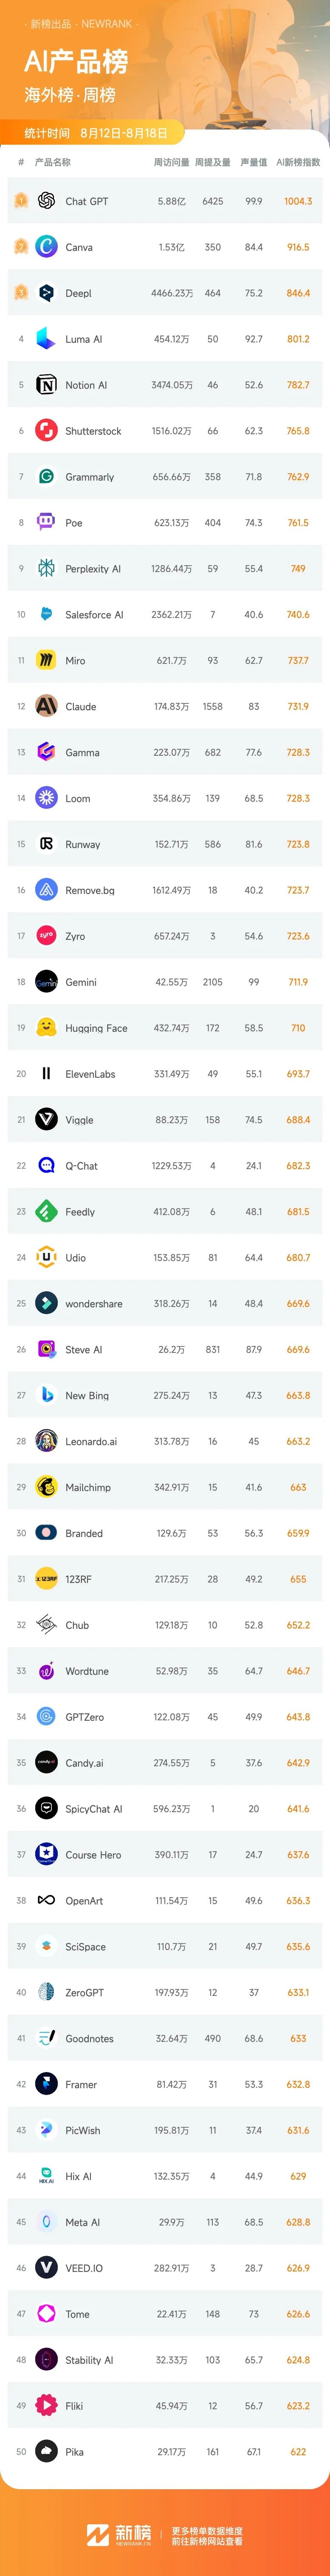Screen dimensions: 330x2576
Task: Select the ElevenLabs pause-bar icon
Action: pos(46,1074)
